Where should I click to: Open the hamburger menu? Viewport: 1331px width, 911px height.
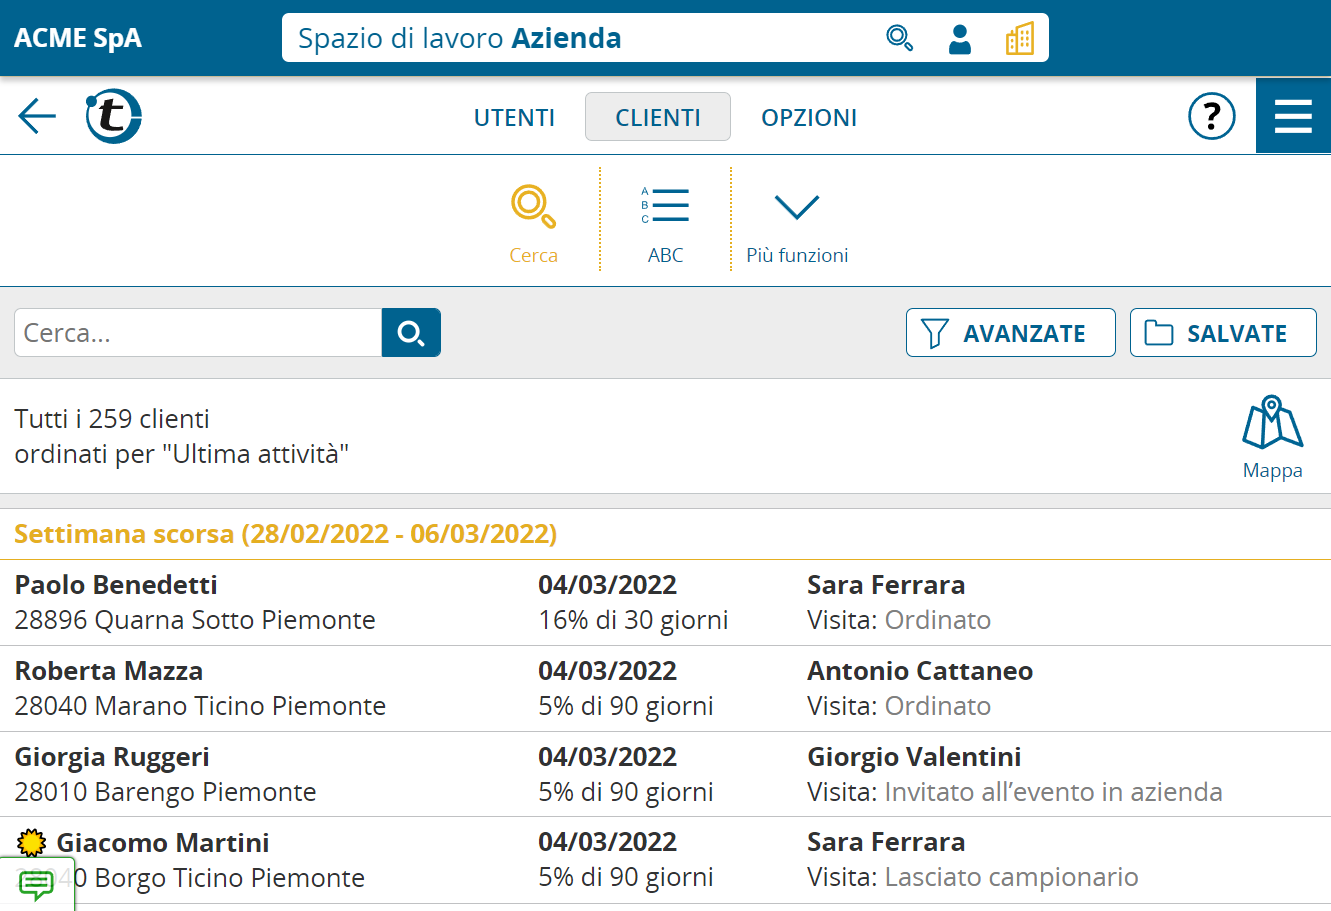[x=1293, y=116]
